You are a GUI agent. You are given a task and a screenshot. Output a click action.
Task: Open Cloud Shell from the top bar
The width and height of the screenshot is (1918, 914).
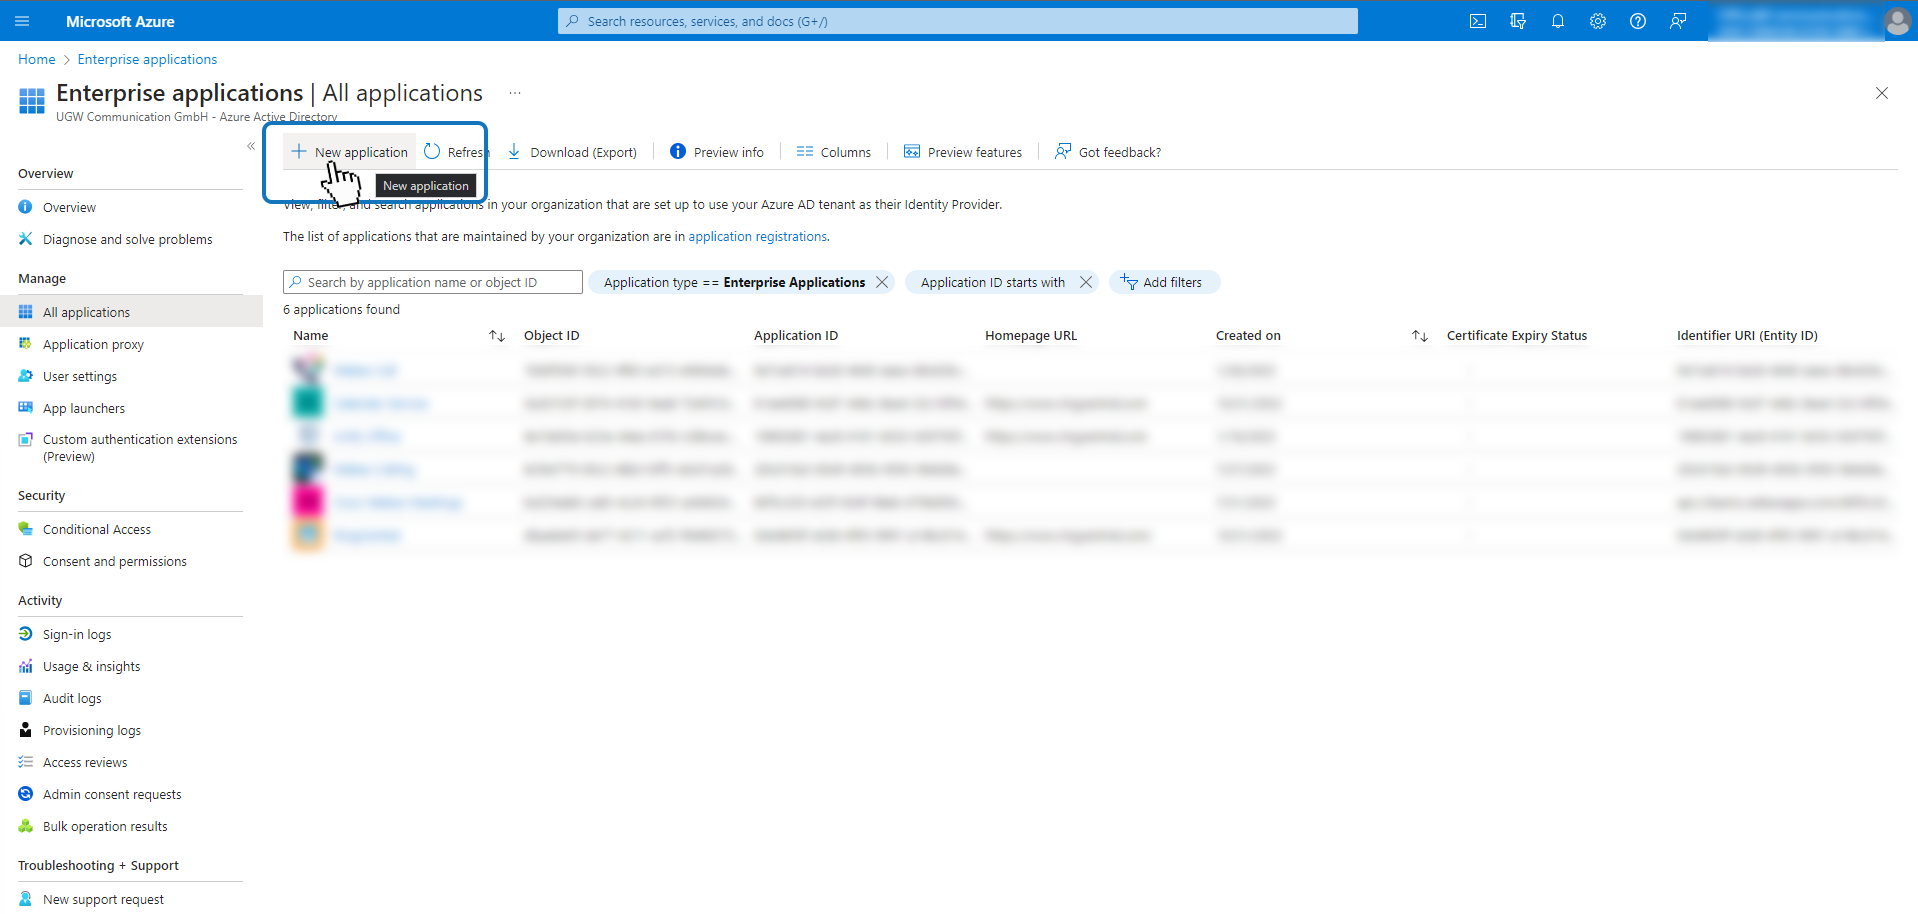point(1478,21)
